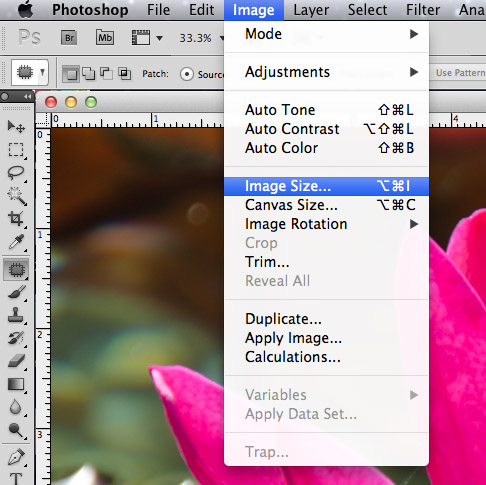This screenshot has height=485, width=486.
Task: Select the Pen tool
Action: pos(16,457)
